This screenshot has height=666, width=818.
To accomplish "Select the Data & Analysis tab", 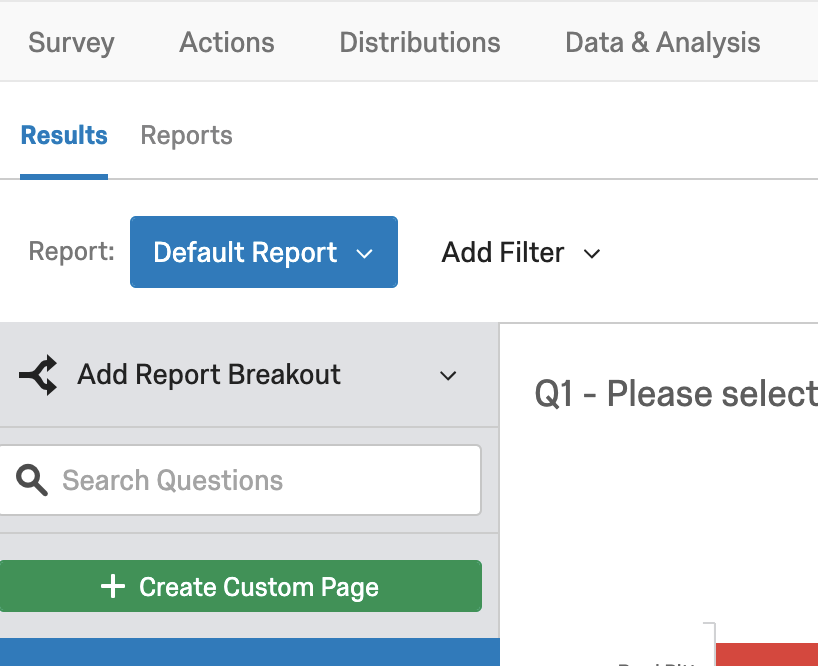I will click(x=662, y=43).
